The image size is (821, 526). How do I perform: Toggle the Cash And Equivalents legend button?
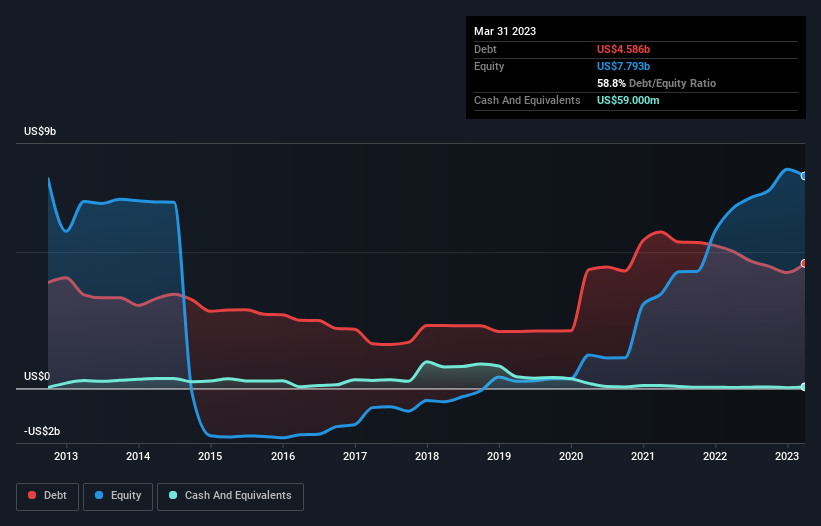pos(230,496)
